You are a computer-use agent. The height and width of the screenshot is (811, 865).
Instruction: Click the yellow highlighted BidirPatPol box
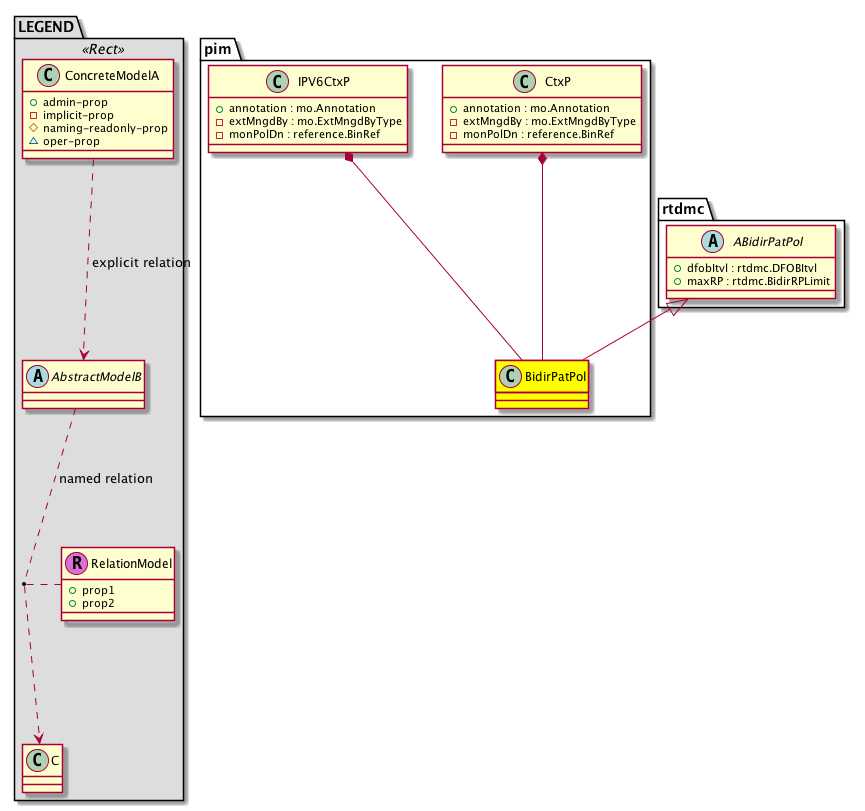[x=541, y=384]
